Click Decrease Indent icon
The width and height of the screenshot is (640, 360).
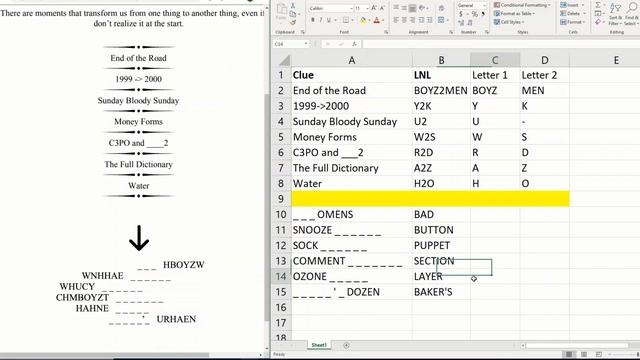point(422,20)
